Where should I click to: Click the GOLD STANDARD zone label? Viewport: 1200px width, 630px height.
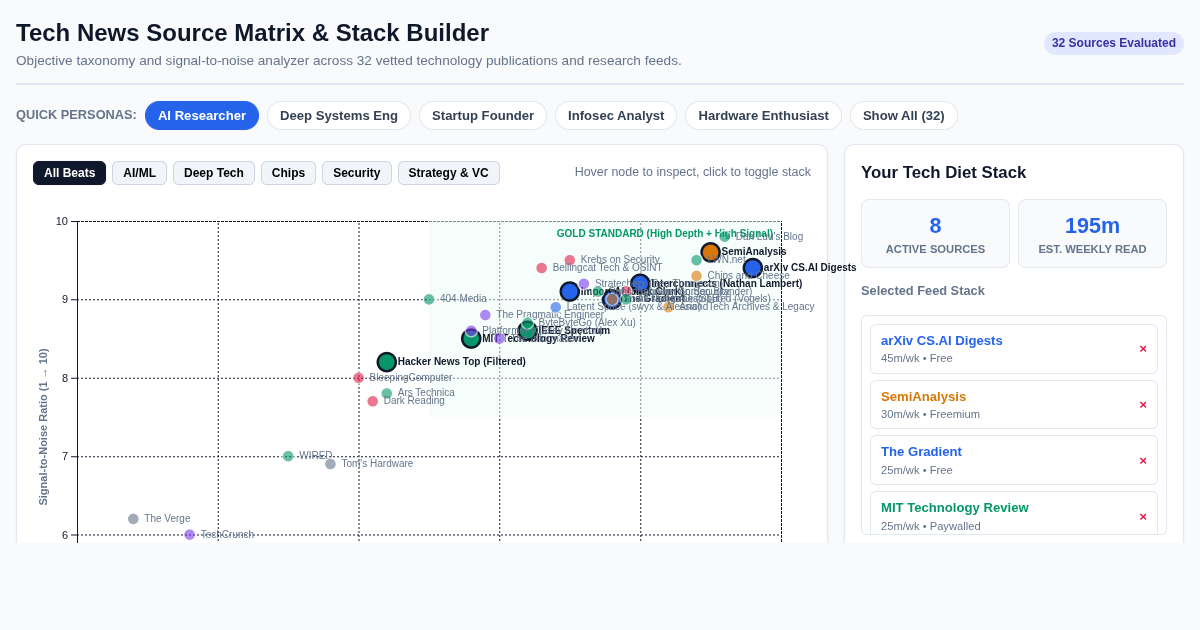coord(665,234)
